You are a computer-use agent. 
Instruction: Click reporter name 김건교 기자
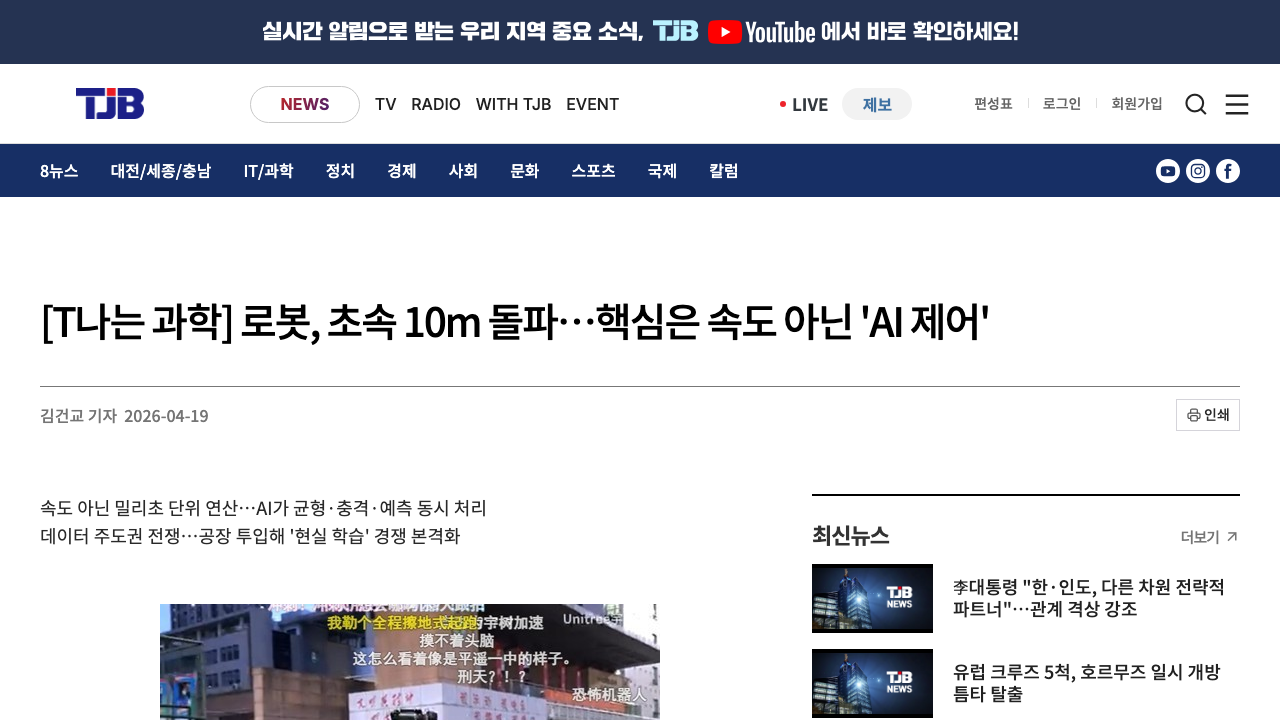point(79,416)
